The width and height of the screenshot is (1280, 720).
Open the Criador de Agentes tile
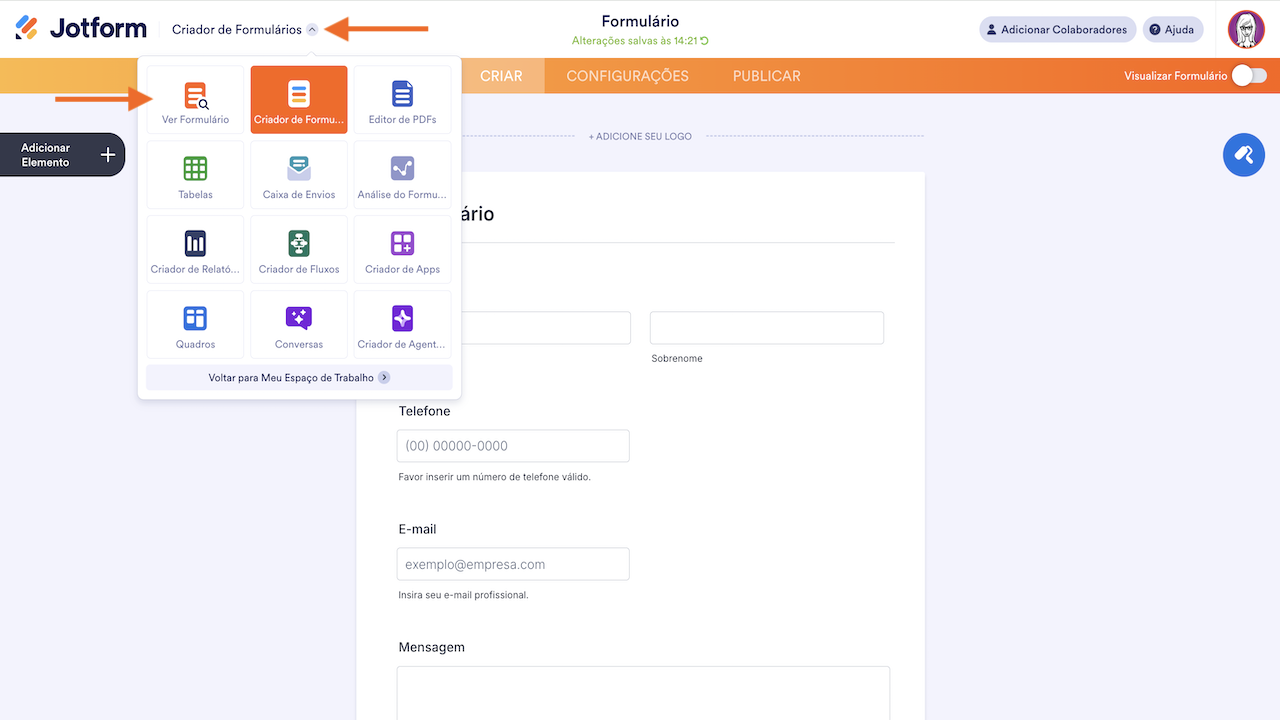402,325
